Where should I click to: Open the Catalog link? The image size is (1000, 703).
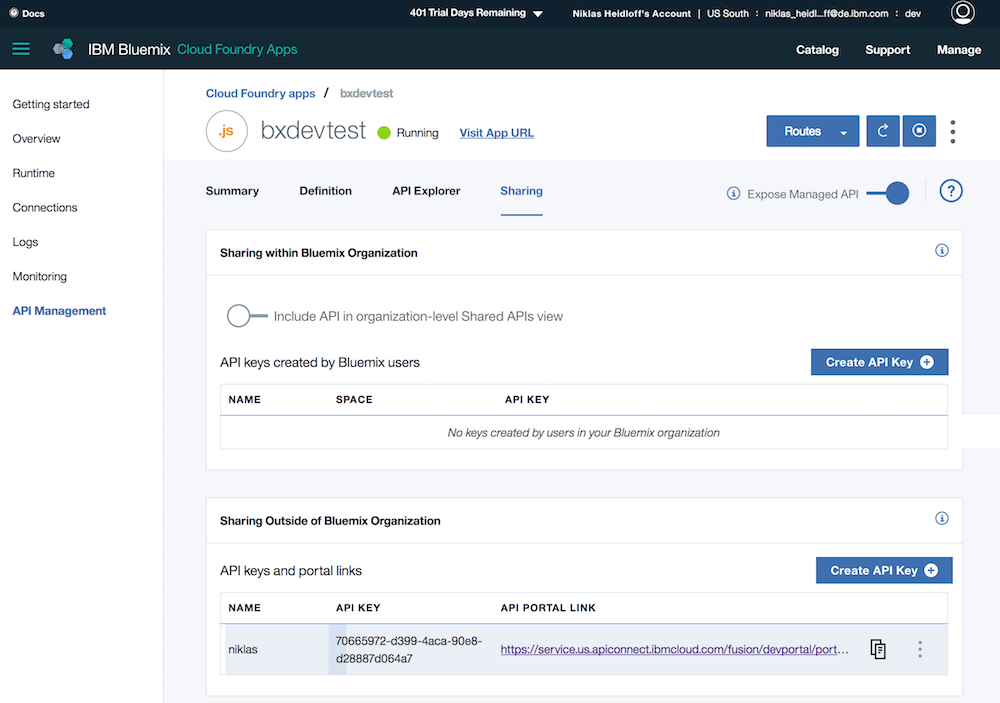point(817,50)
